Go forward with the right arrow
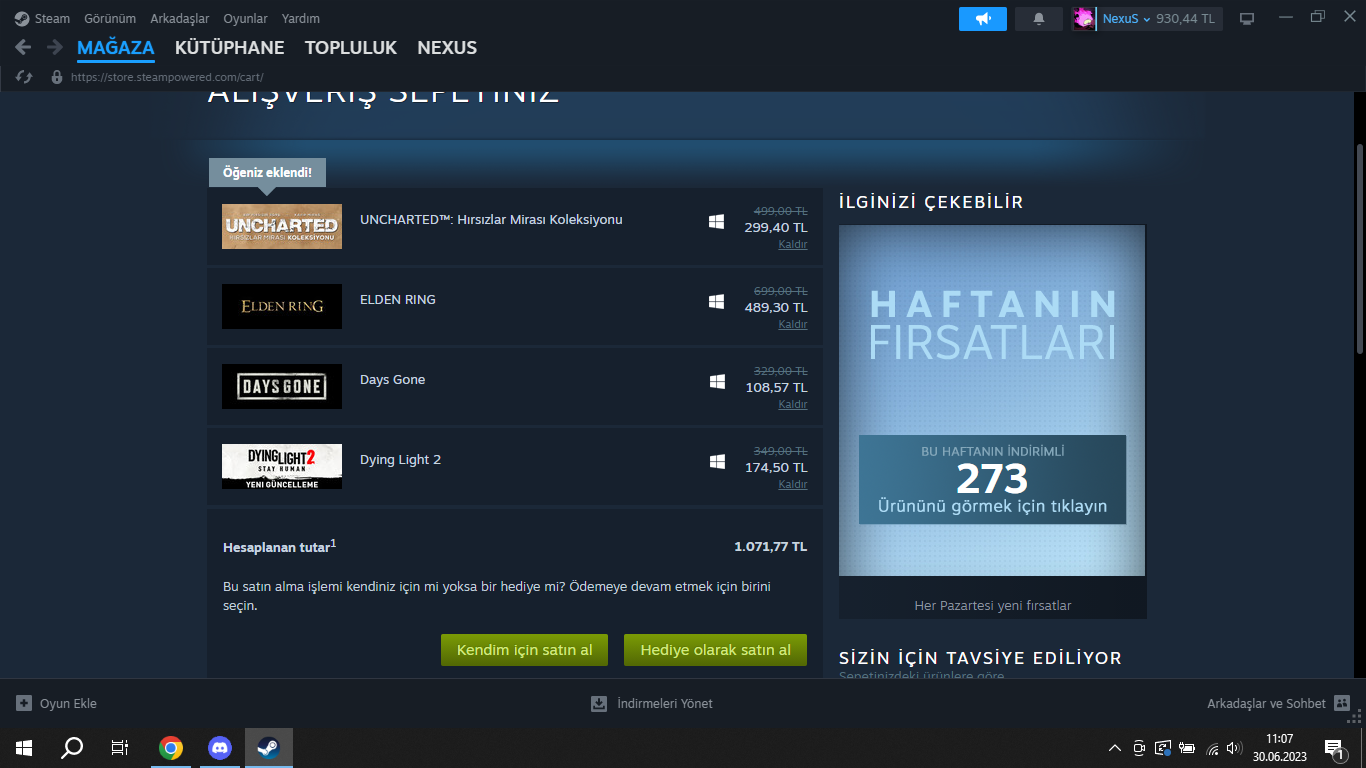The width and height of the screenshot is (1366, 768). coord(55,47)
